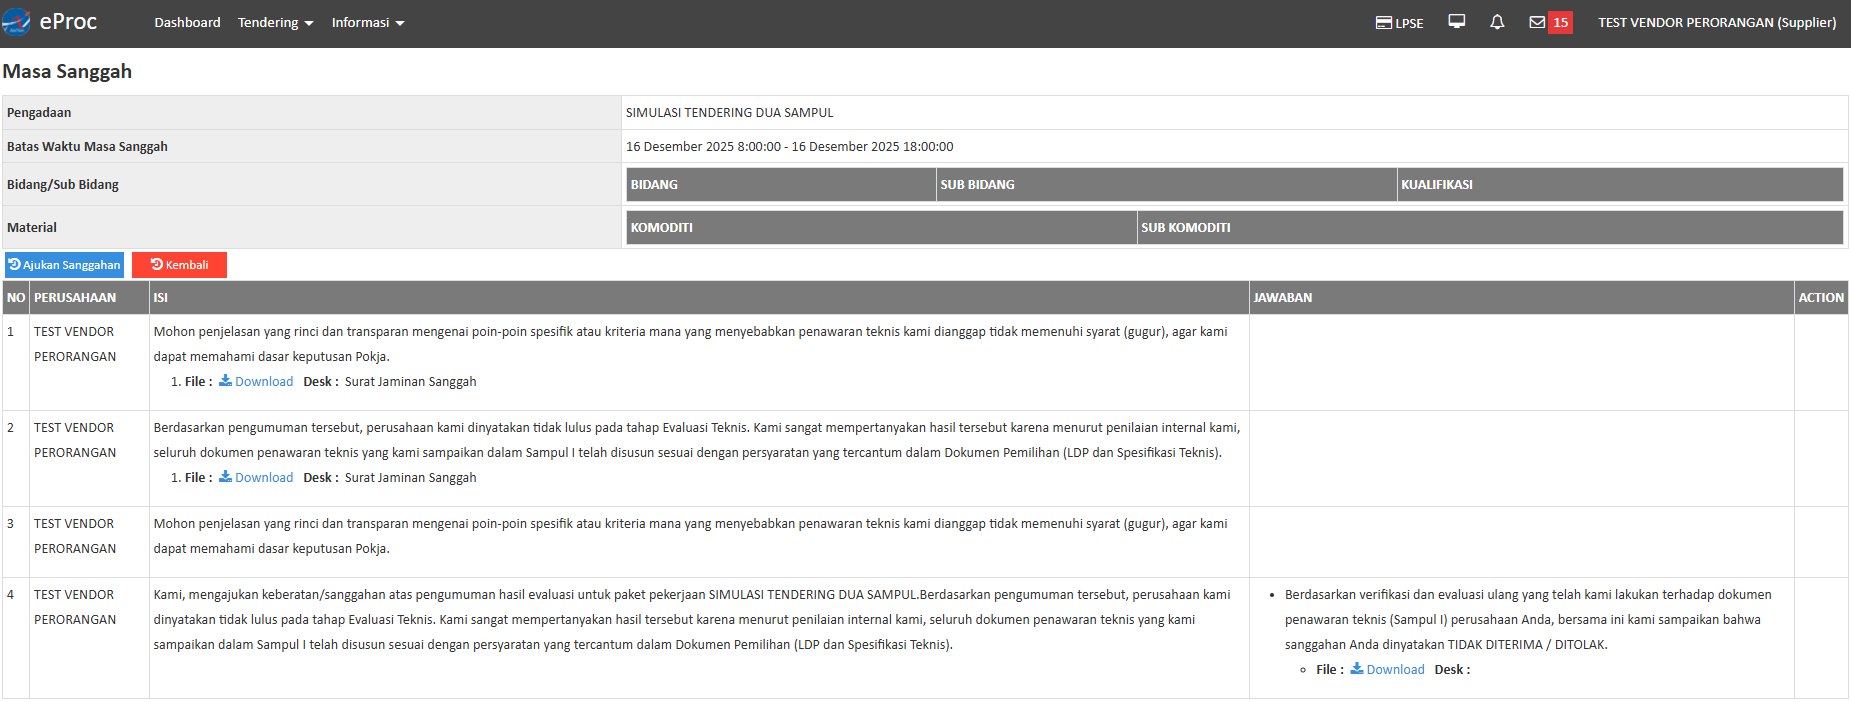Click the eProc brand text
The width and height of the screenshot is (1851, 702).
coord(68,22)
